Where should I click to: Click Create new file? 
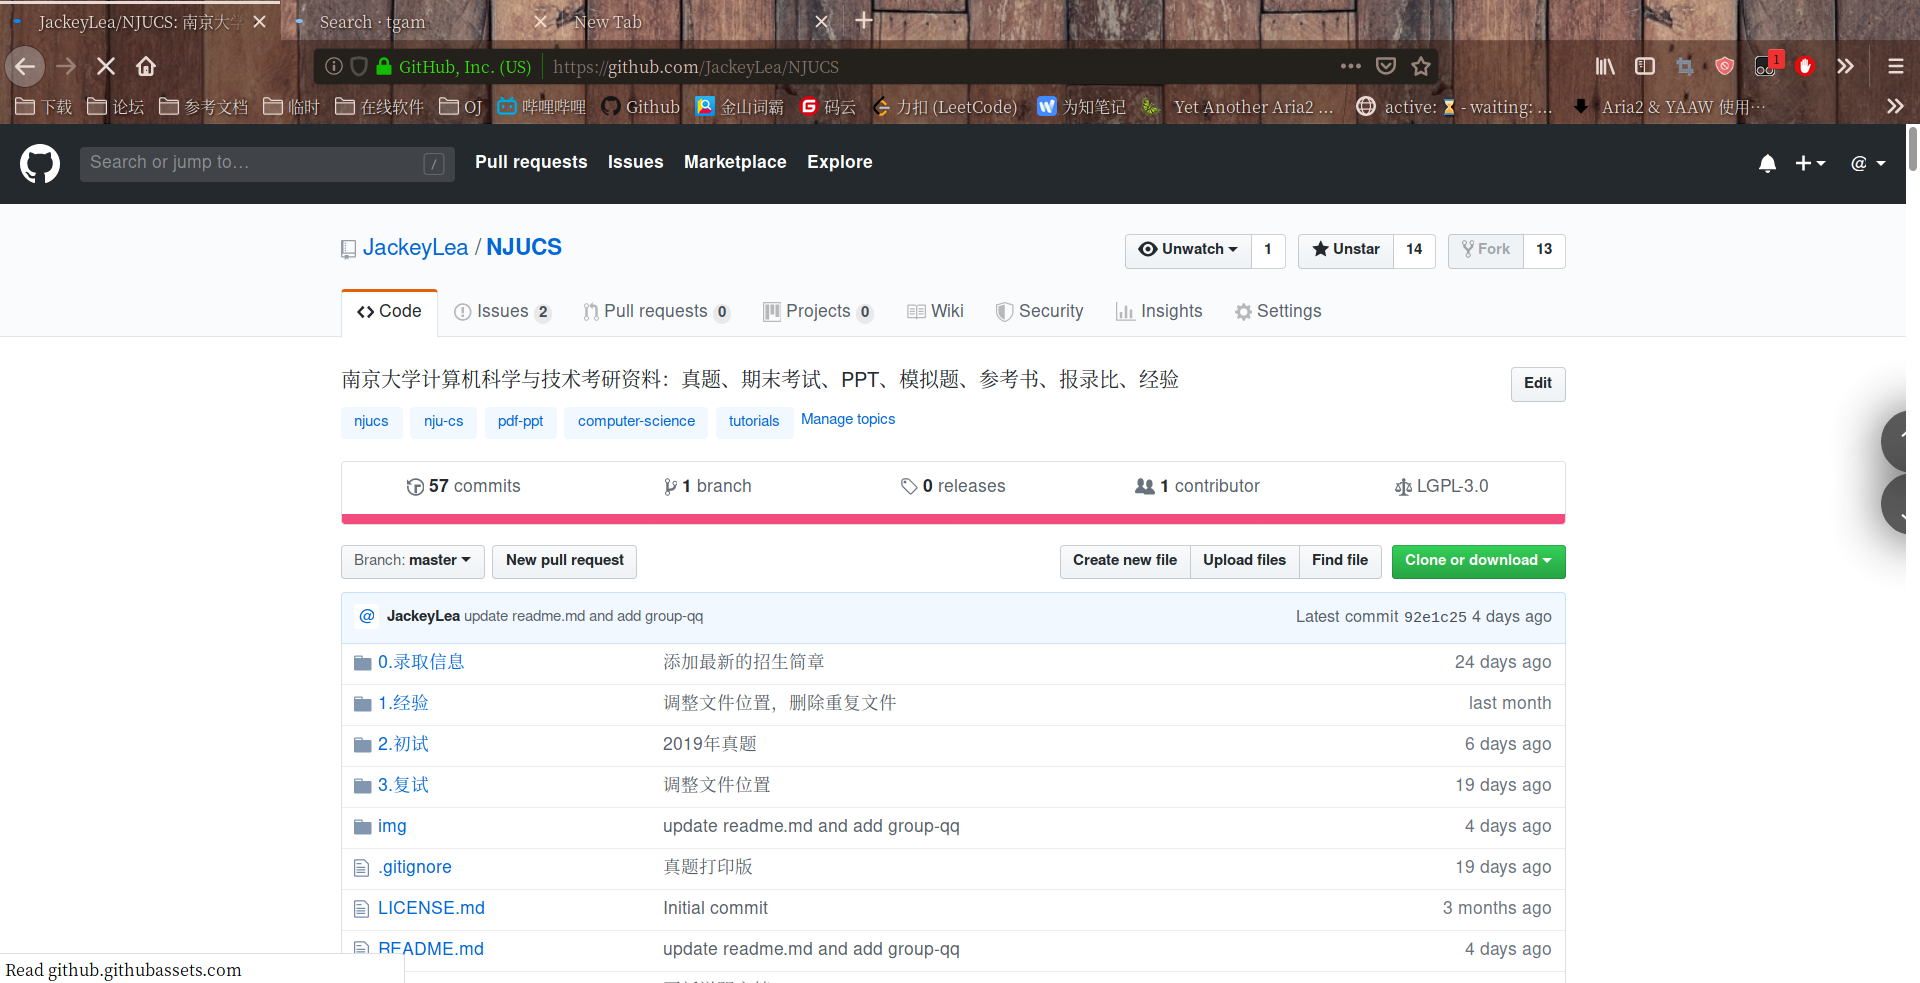tap(1125, 561)
